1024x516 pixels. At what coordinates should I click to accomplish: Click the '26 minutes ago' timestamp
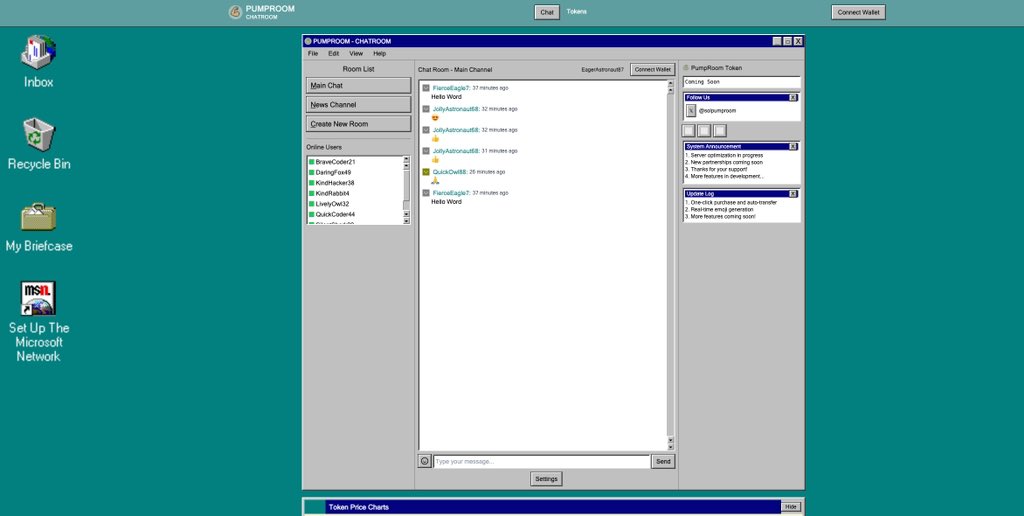[487, 172]
